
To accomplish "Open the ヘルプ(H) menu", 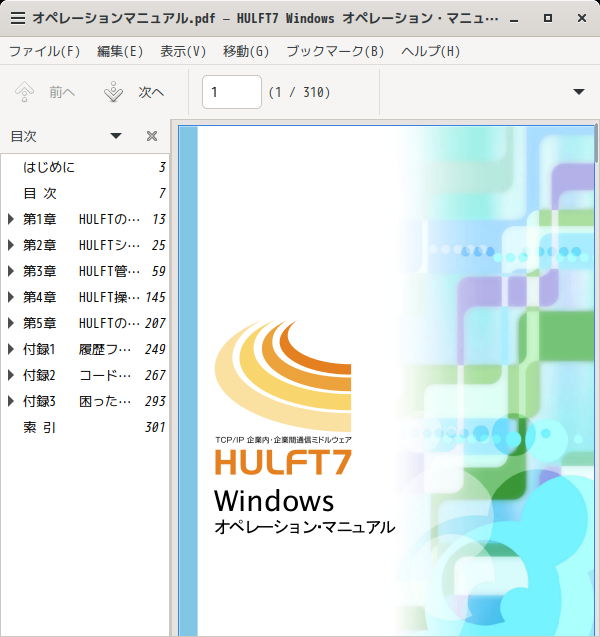I will 431,52.
